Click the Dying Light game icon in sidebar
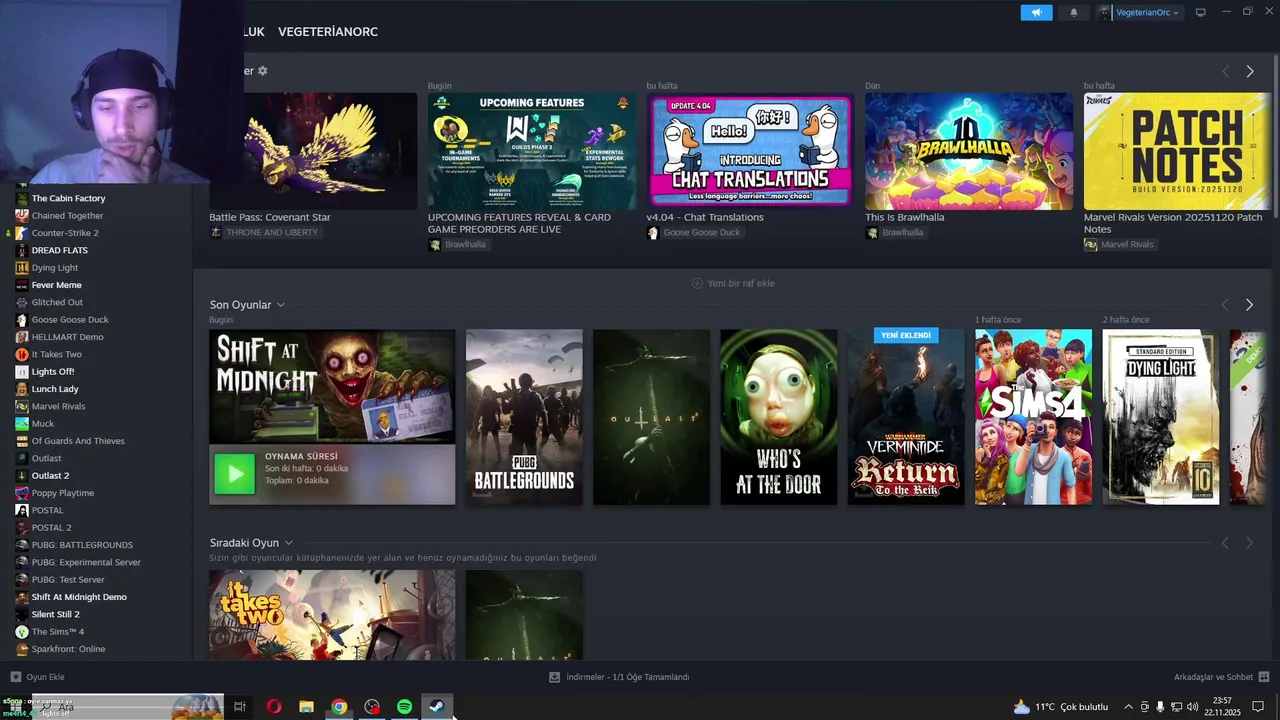The width and height of the screenshot is (1280, 720). [22, 267]
